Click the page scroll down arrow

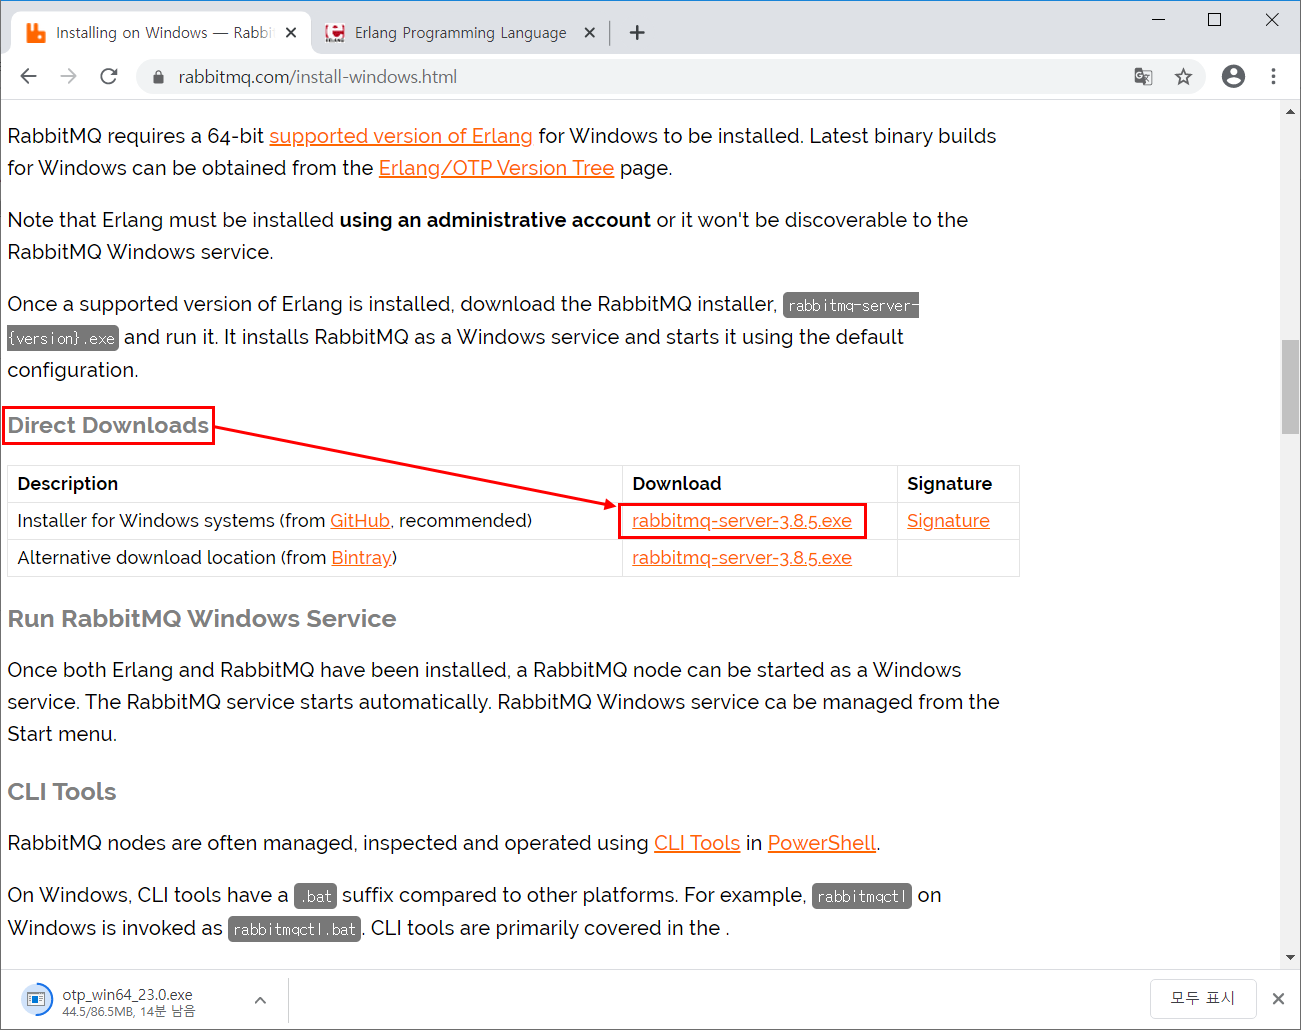(1290, 957)
